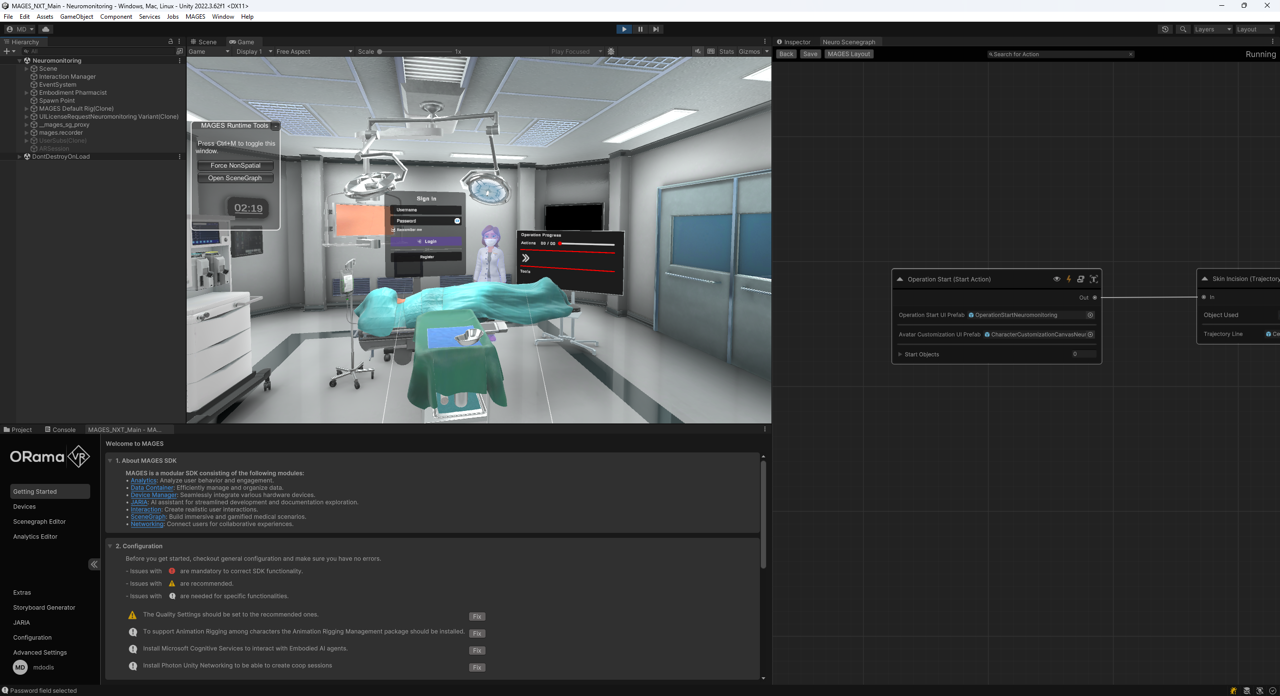Switch to the Console tab
This screenshot has width=1280, height=696.
(59, 429)
